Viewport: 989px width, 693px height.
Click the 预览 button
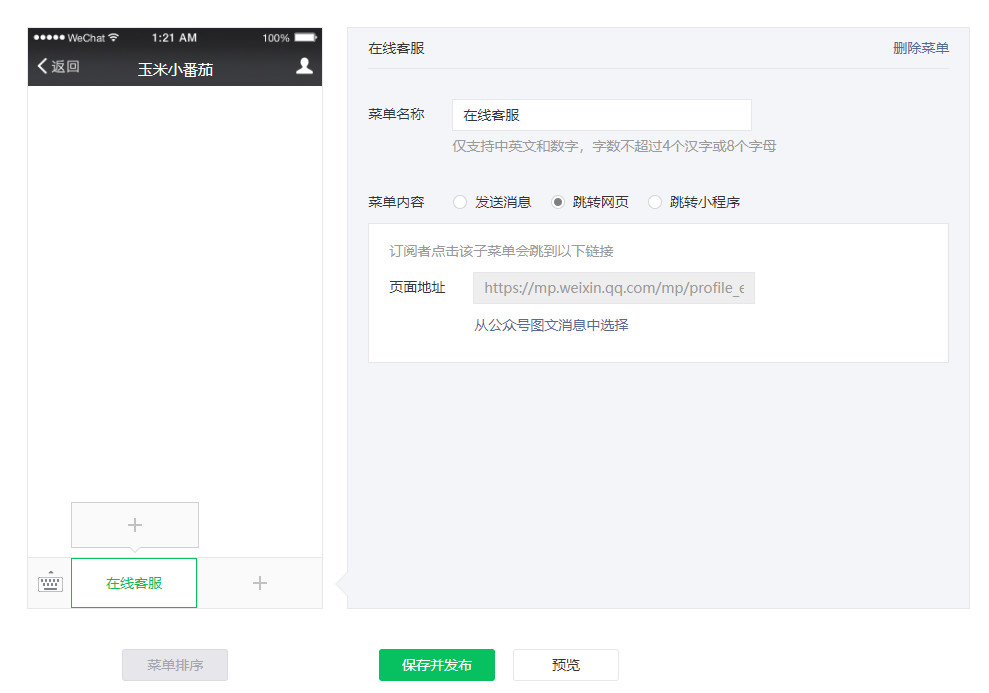point(565,665)
